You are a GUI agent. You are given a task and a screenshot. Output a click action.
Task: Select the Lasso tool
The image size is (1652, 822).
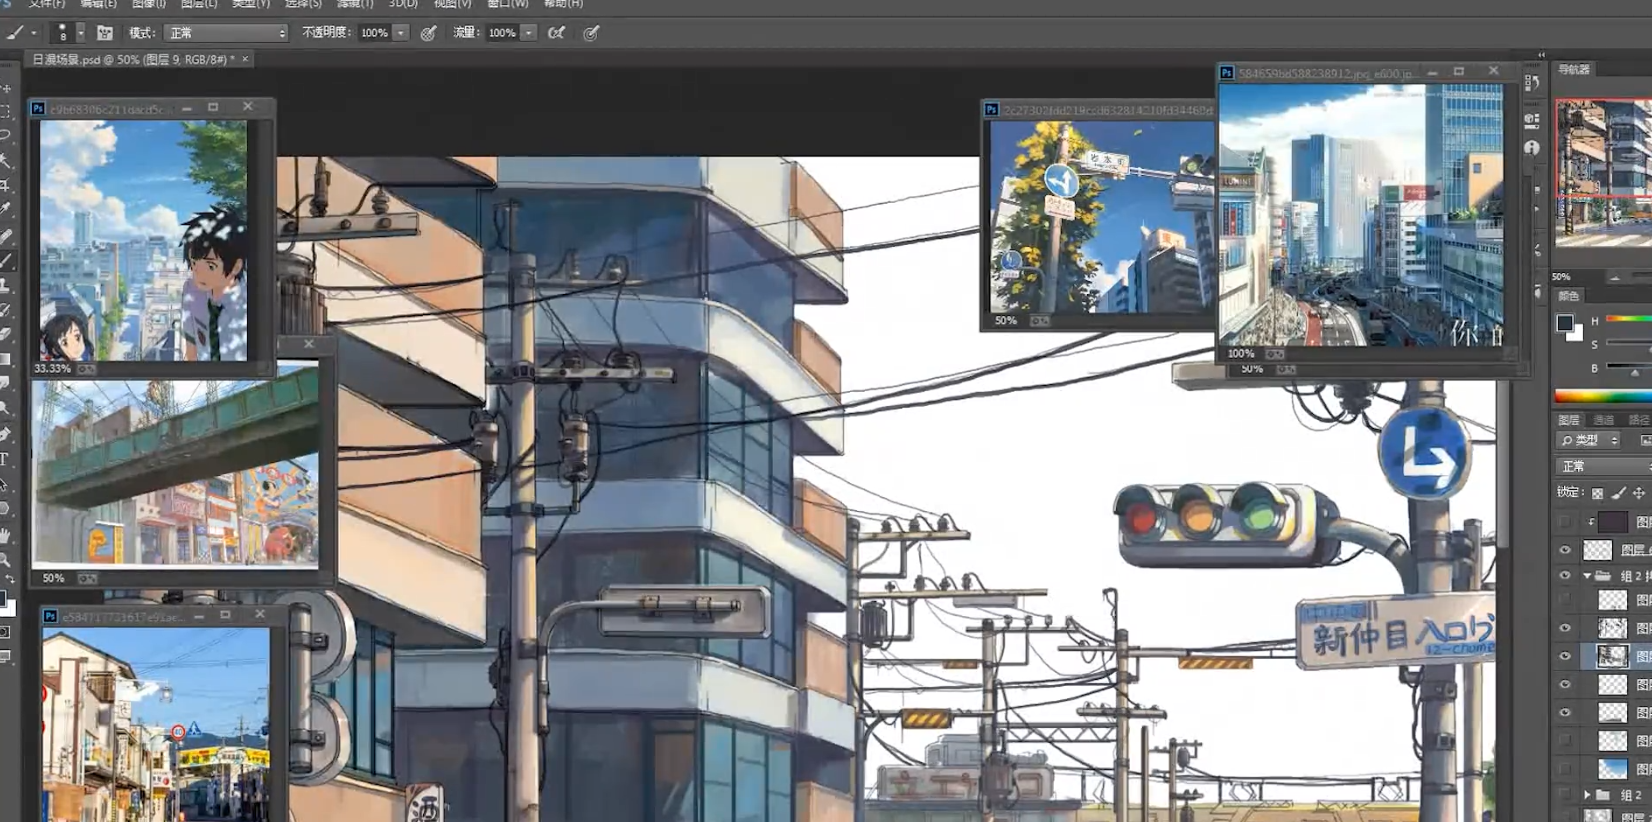(x=6, y=136)
